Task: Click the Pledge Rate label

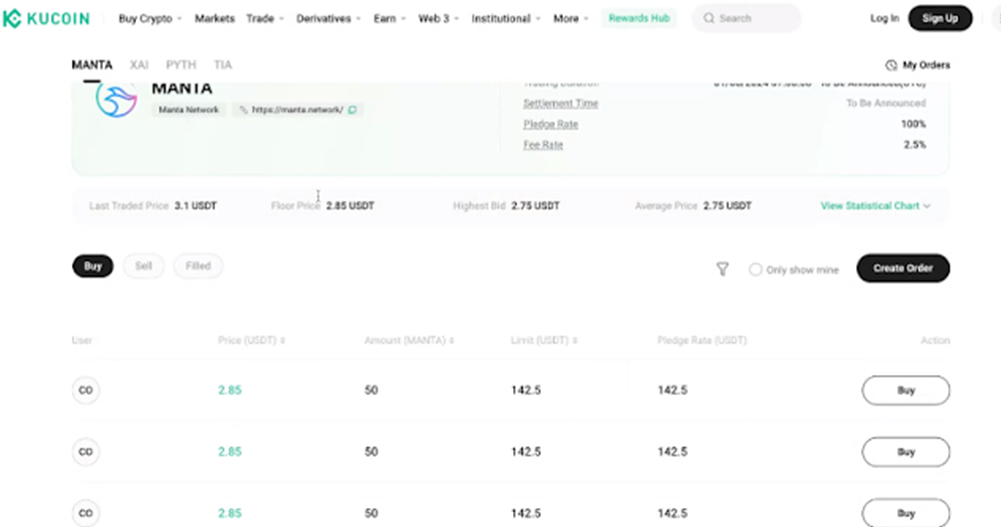Action: 551,124
